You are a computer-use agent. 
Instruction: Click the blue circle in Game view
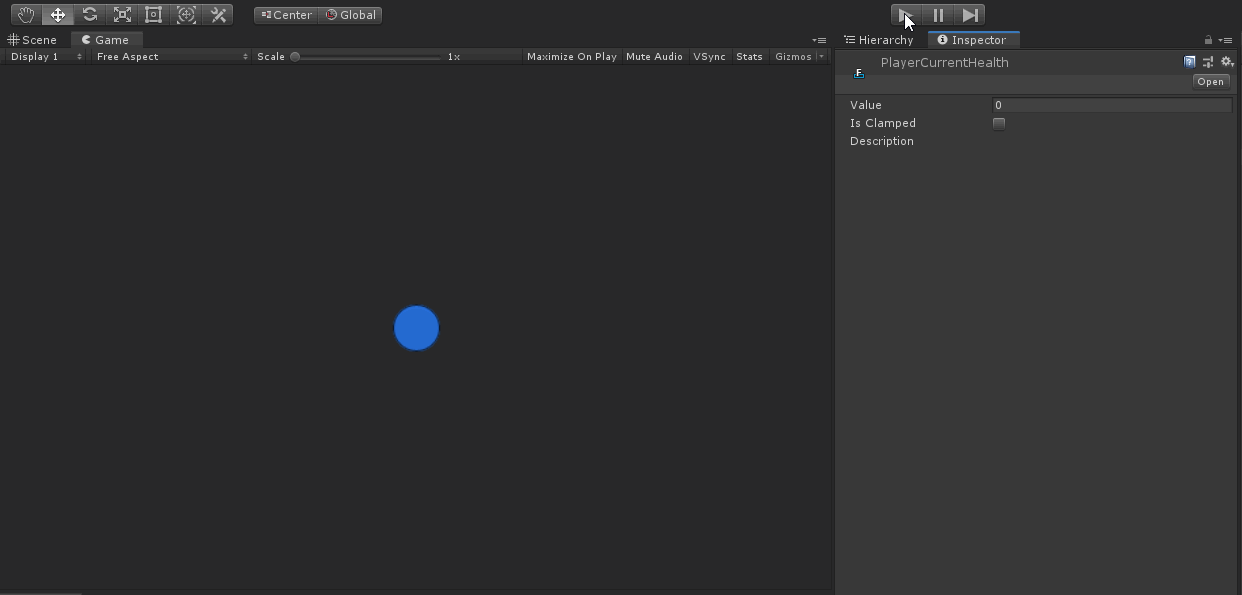(x=416, y=328)
